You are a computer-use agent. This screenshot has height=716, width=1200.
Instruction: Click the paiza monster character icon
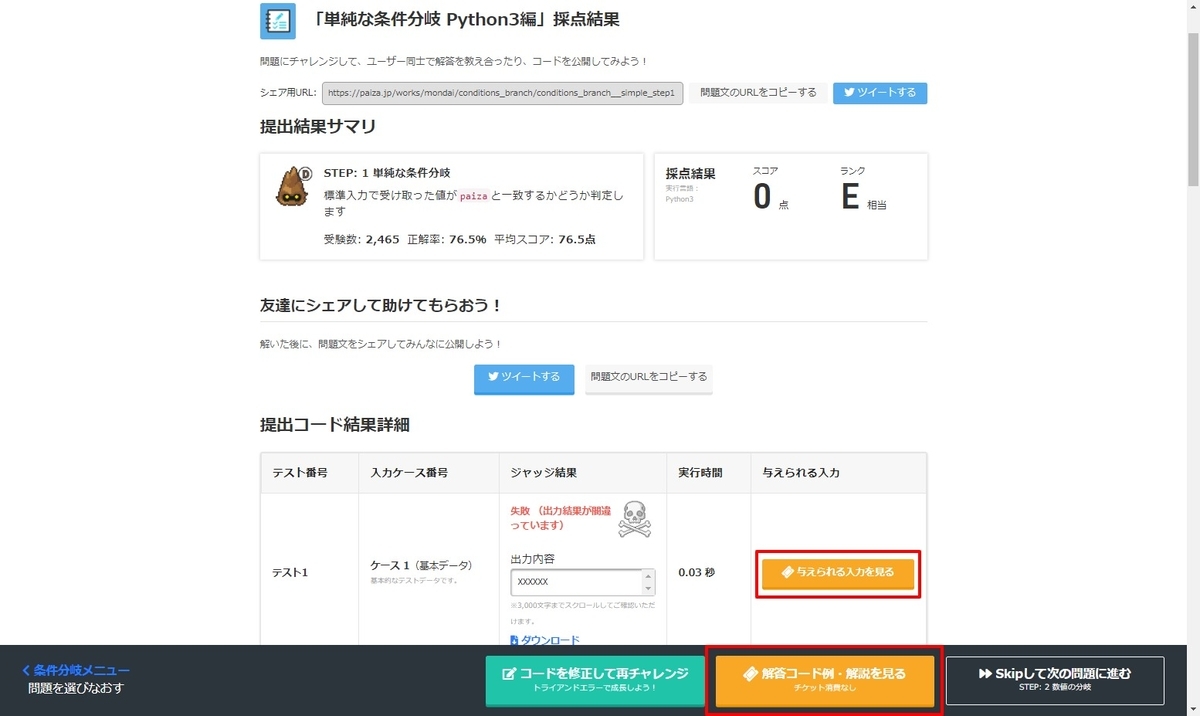[291, 186]
